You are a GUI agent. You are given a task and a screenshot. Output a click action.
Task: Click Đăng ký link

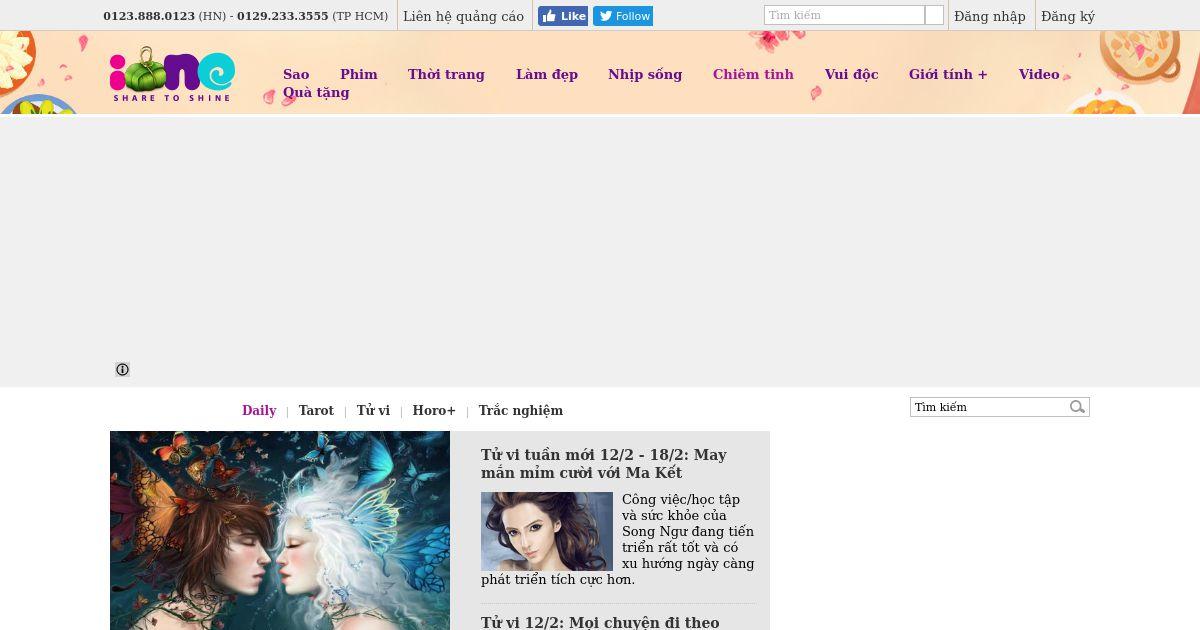click(1068, 16)
